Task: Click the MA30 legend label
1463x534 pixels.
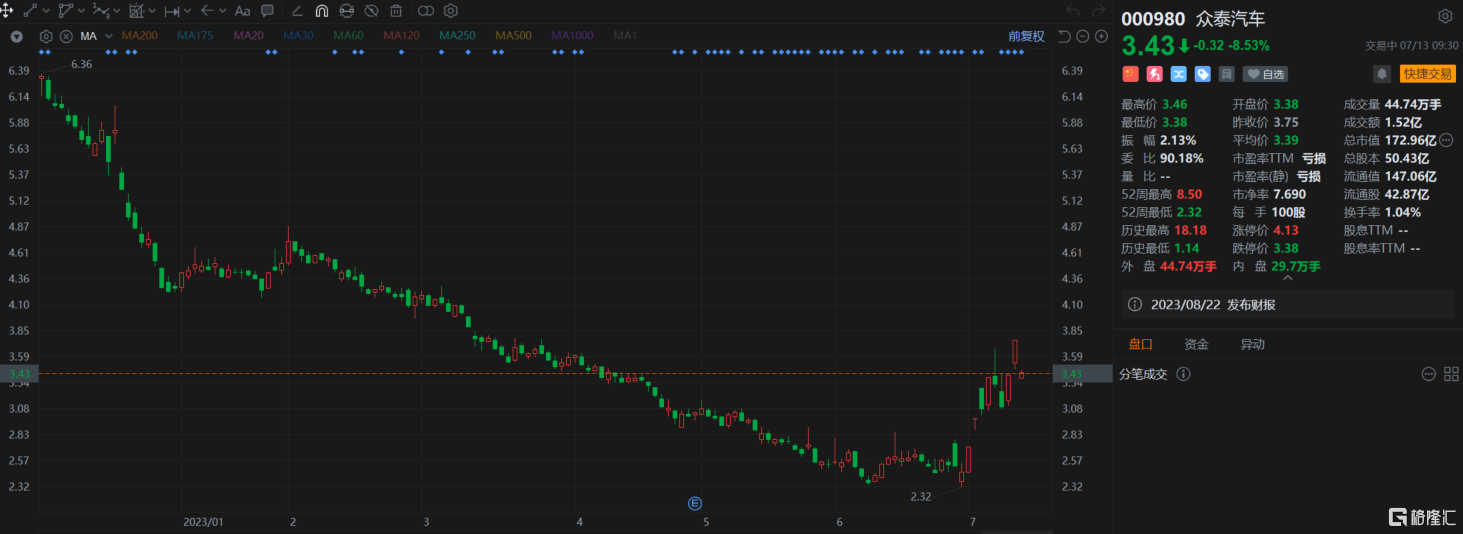Action: coord(298,36)
